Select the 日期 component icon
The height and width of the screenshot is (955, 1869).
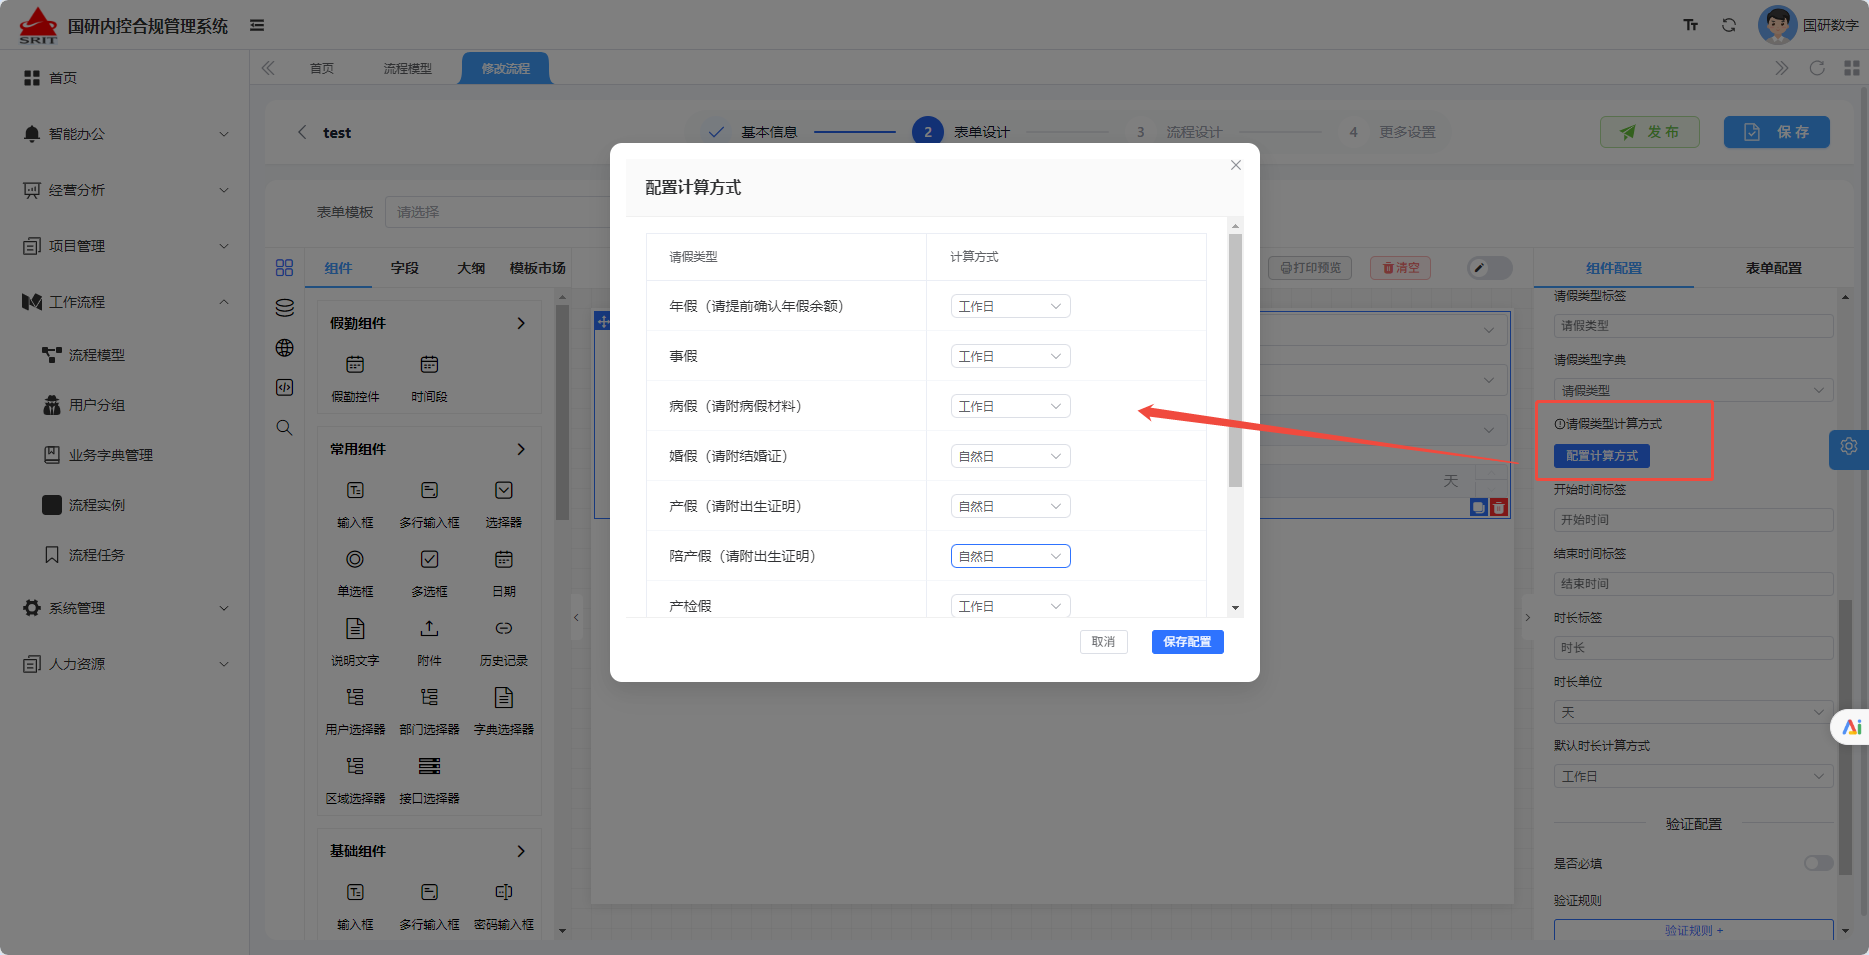point(504,559)
